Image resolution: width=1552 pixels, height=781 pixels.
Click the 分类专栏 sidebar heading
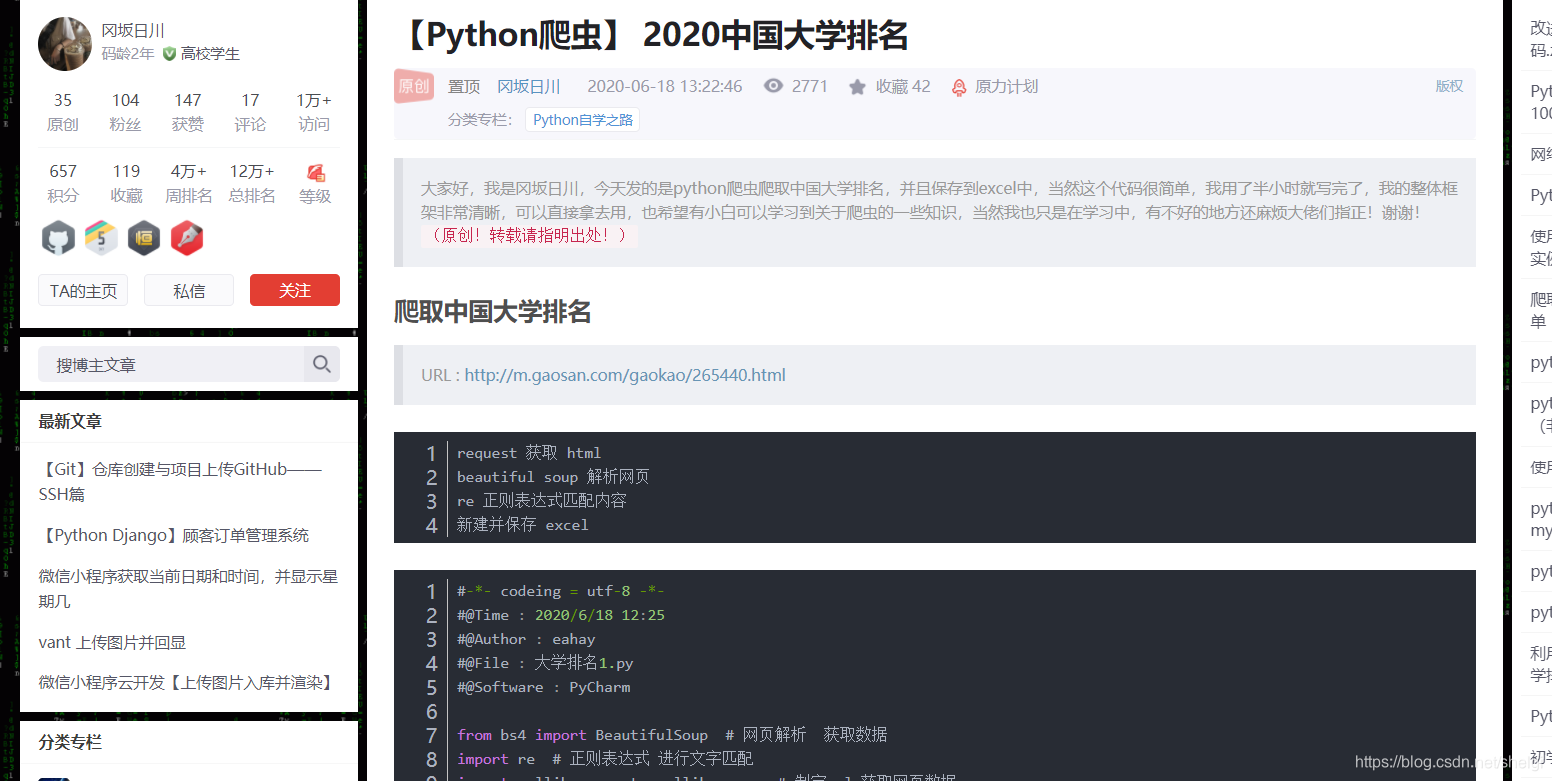(x=70, y=742)
